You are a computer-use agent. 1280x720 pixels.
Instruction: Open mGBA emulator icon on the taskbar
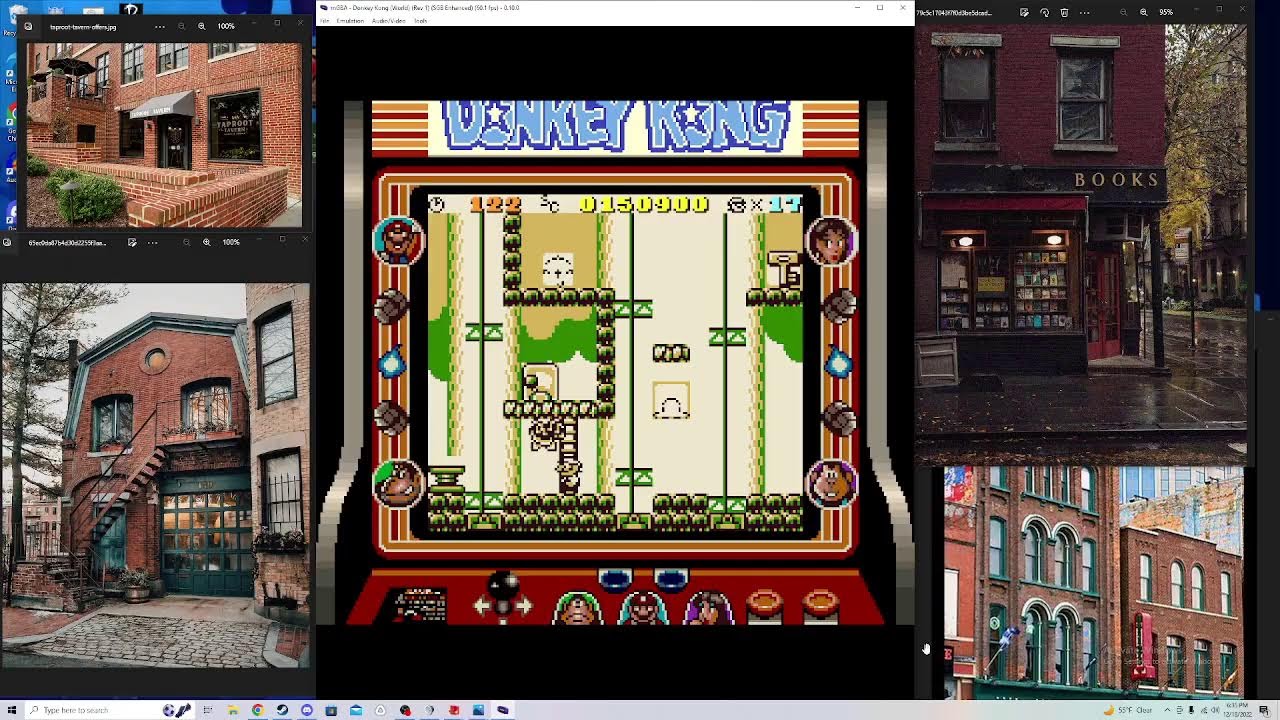coord(503,710)
